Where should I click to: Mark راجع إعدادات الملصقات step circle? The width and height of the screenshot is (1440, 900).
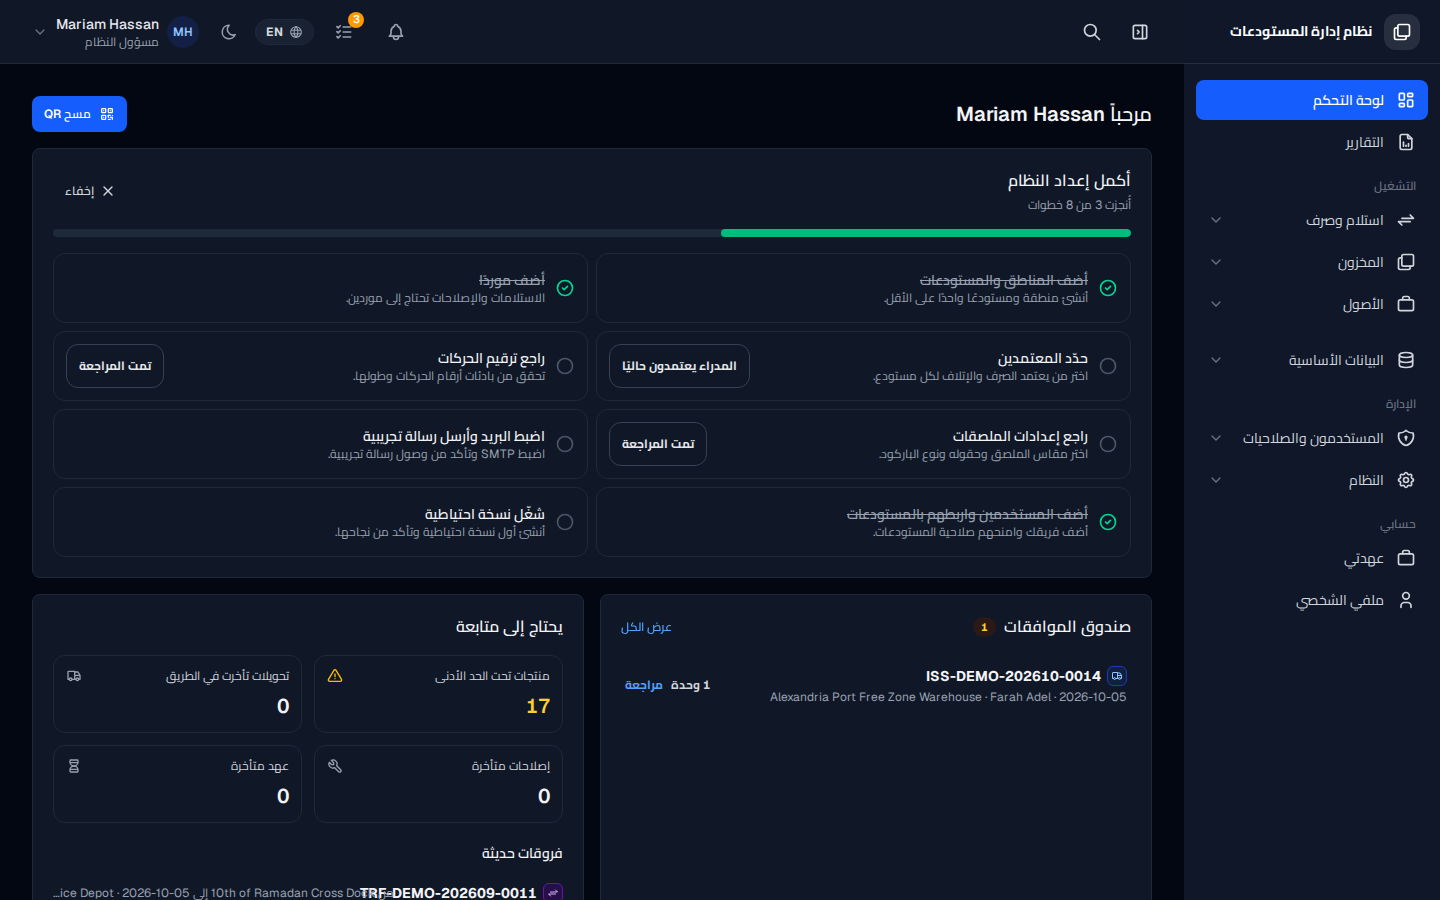click(1108, 444)
